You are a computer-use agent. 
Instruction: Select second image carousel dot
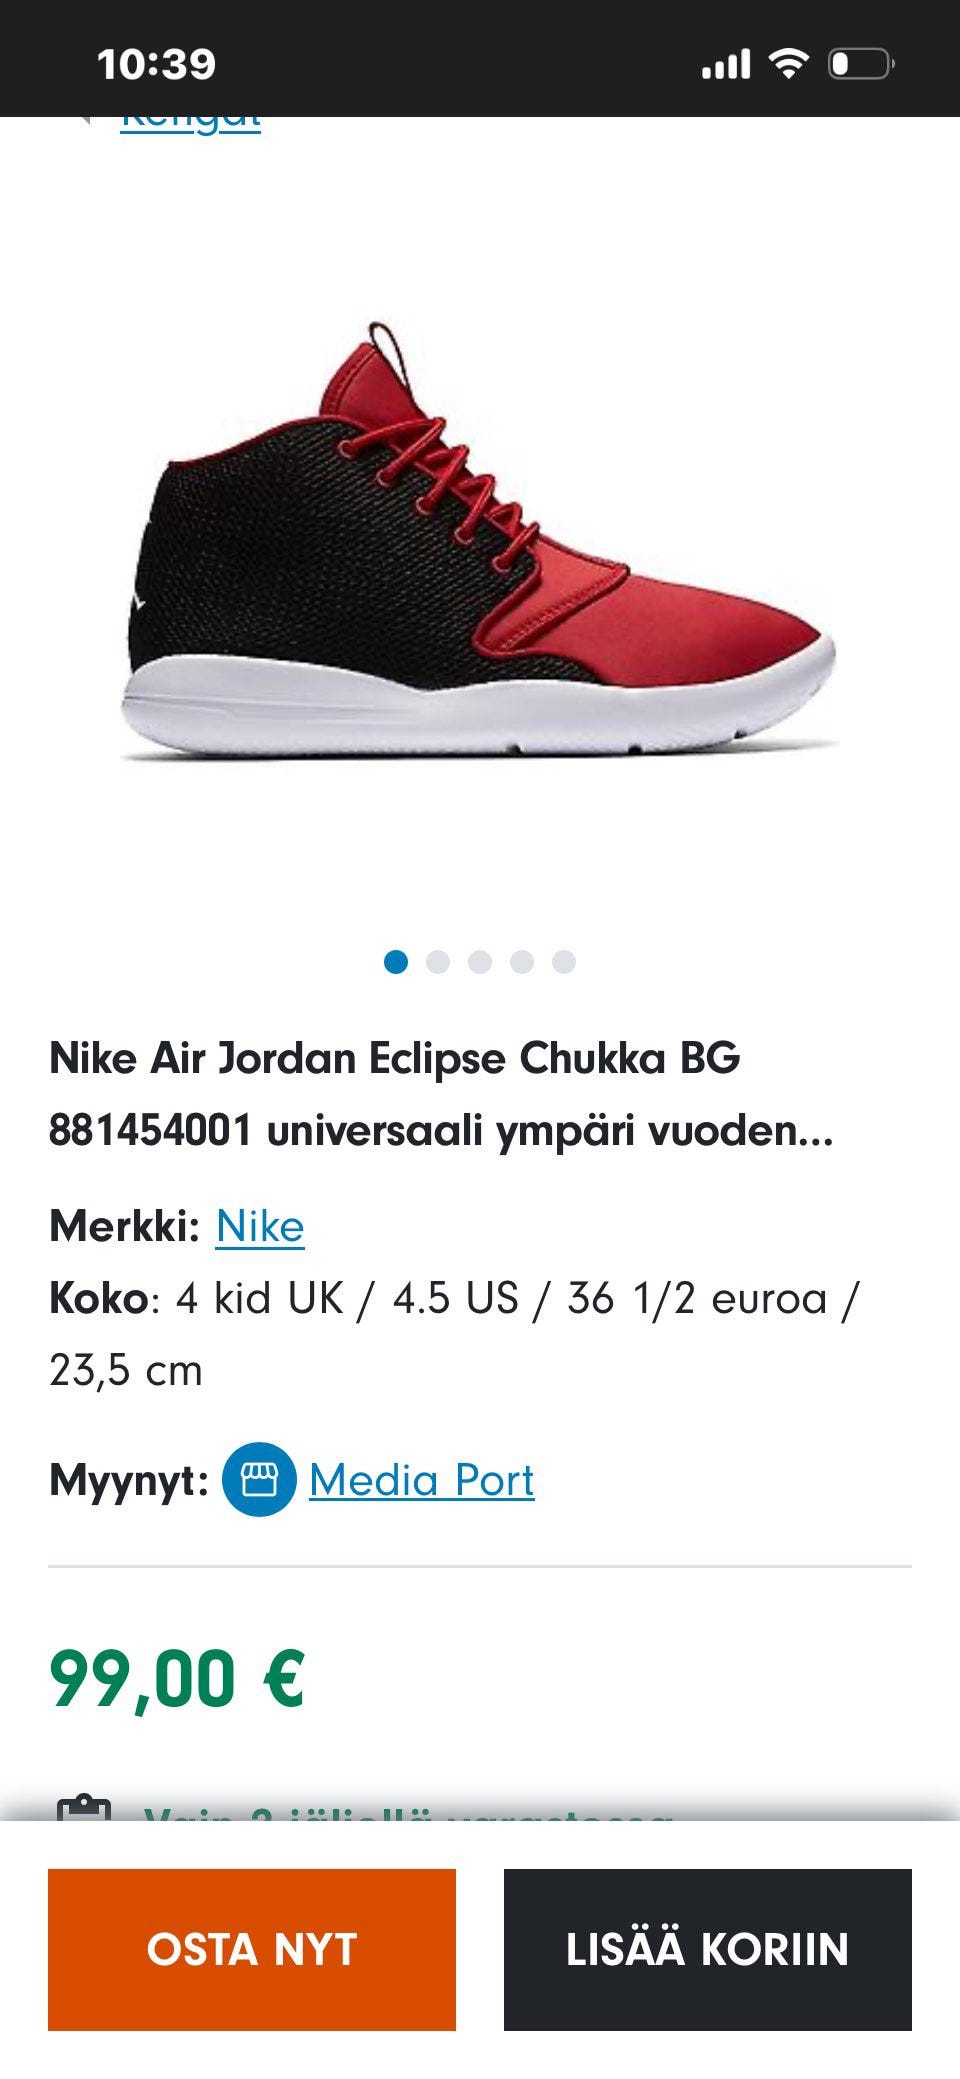[438, 962]
